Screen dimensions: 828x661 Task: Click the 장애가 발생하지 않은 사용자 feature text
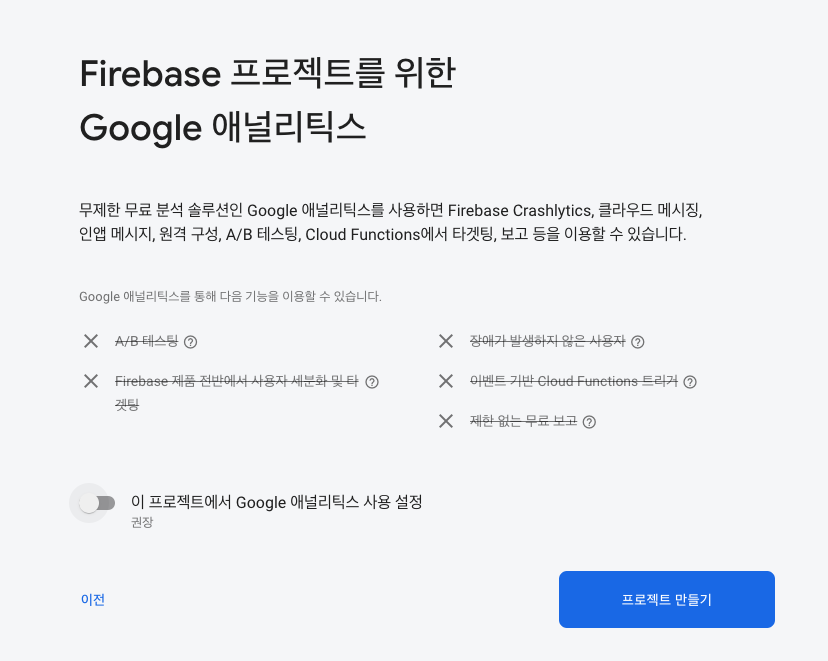point(548,342)
